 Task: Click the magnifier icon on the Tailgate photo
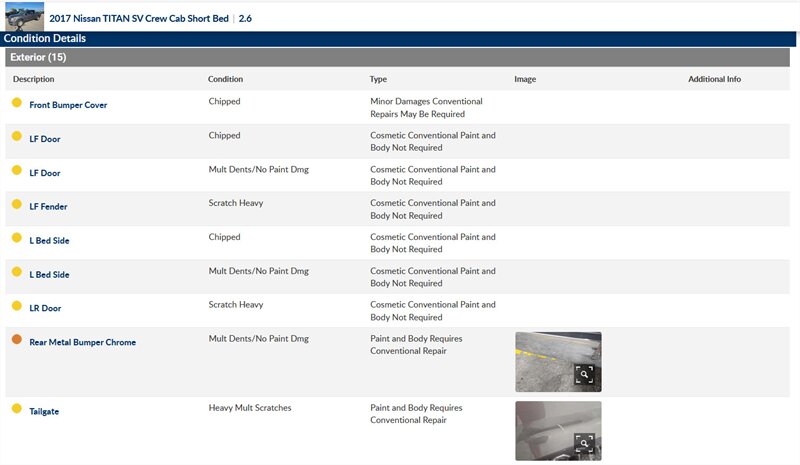[585, 444]
